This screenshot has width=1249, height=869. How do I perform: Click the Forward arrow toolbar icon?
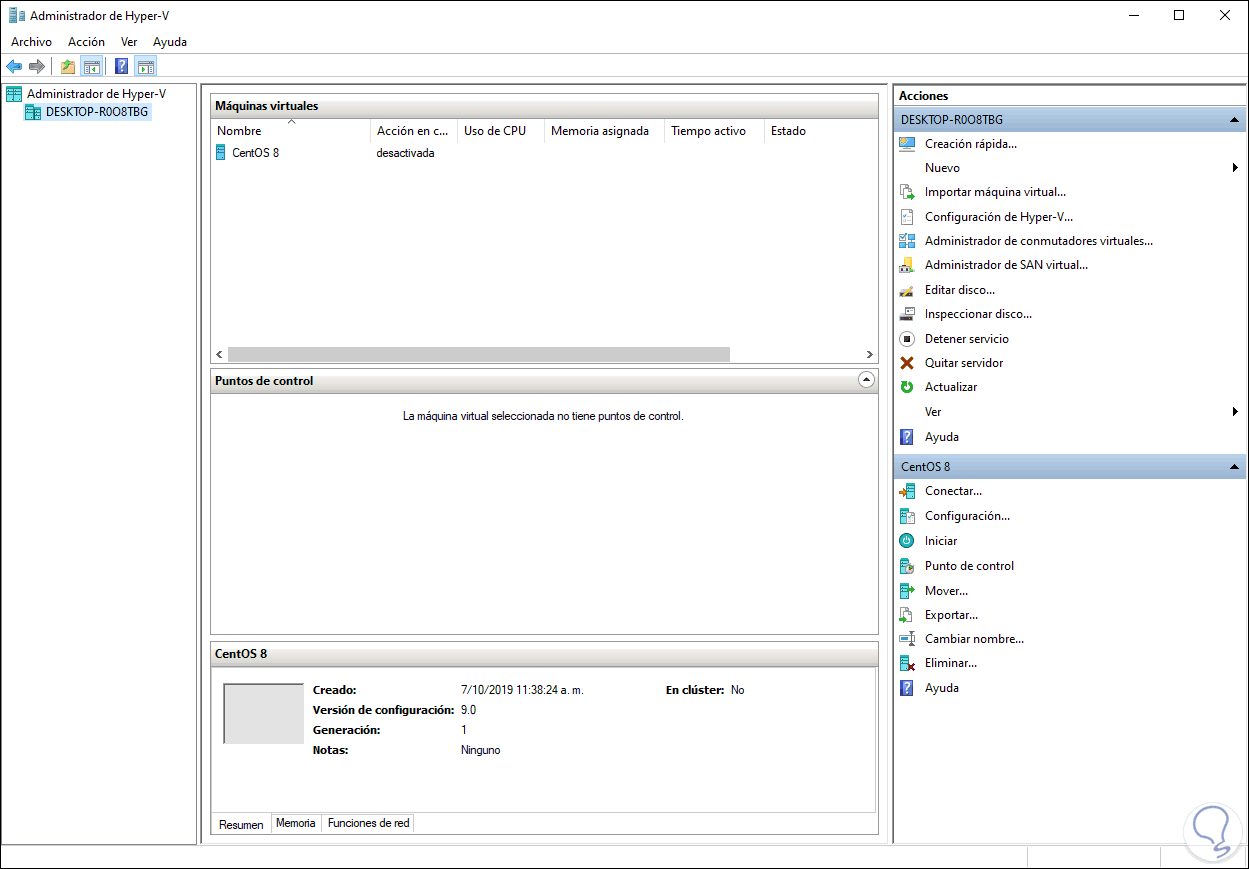[37, 67]
